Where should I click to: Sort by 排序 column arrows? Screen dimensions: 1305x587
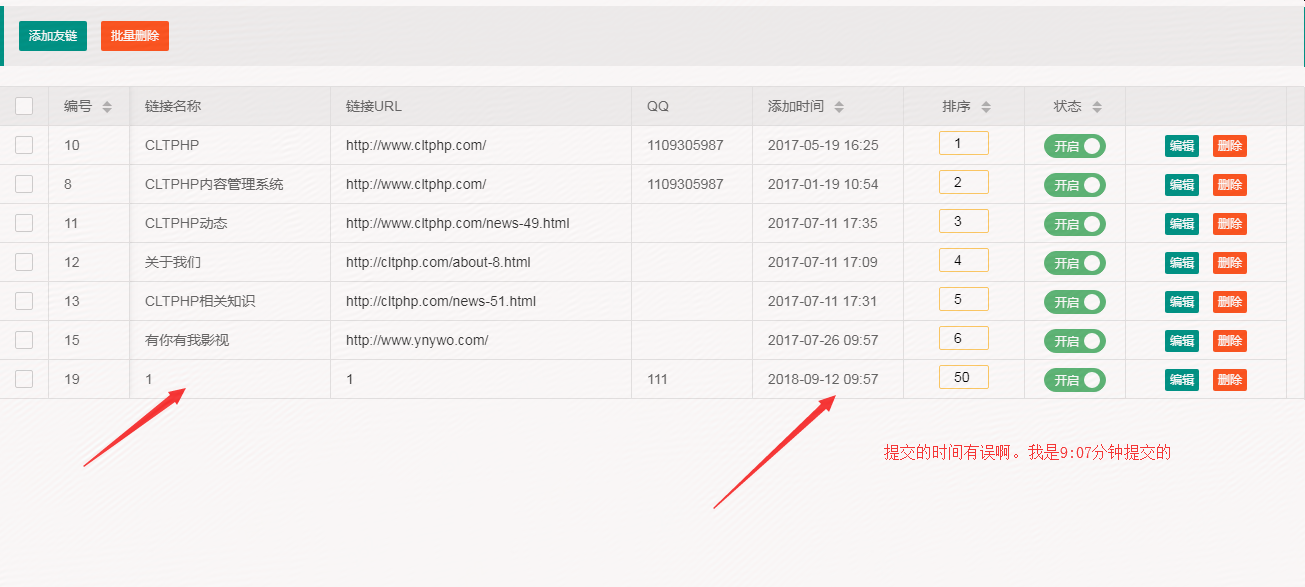tap(986, 106)
